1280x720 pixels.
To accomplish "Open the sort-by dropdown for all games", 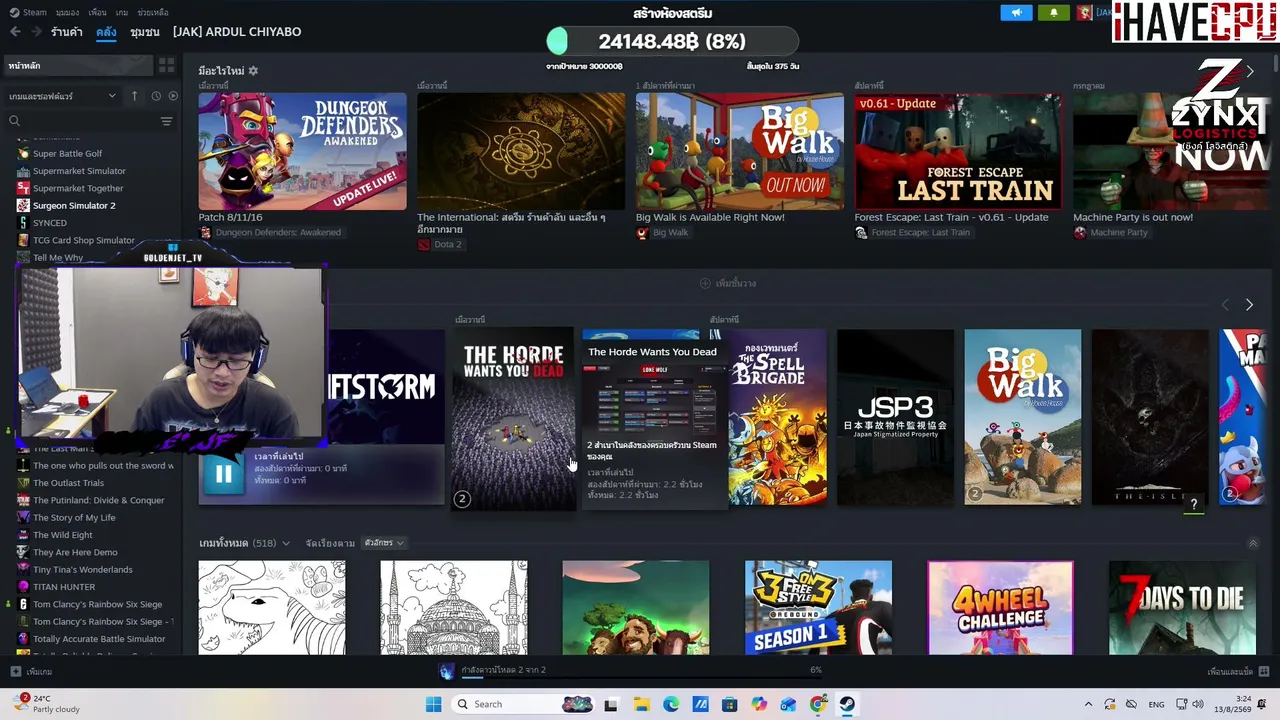I will coord(383,543).
